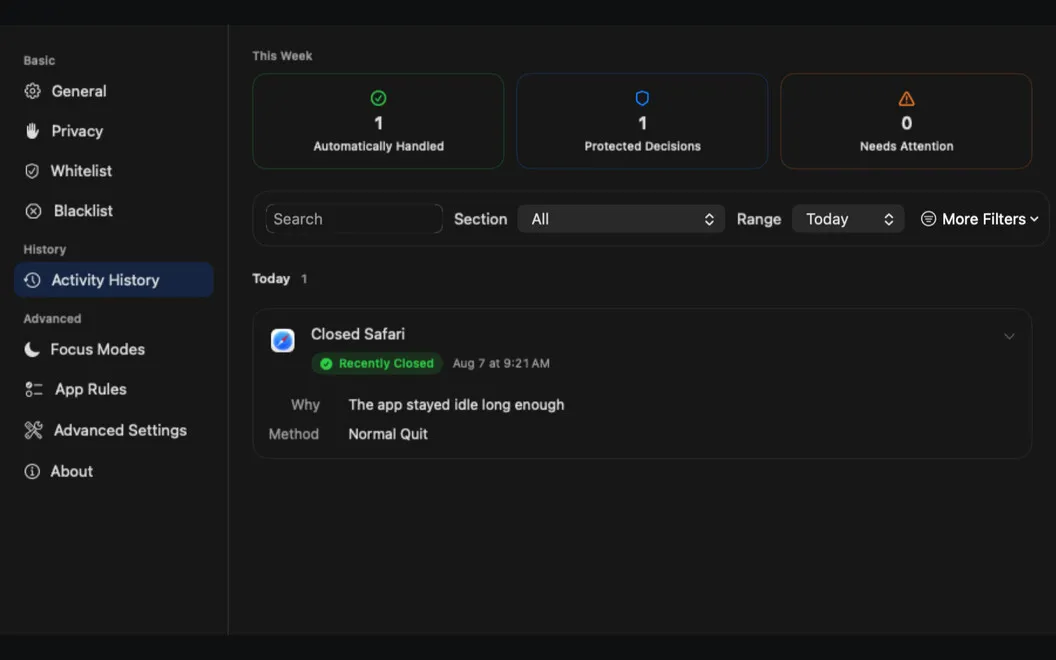Select the Blacklist crossed-circle icon
Screen dimensions: 1056x660
tap(33, 211)
